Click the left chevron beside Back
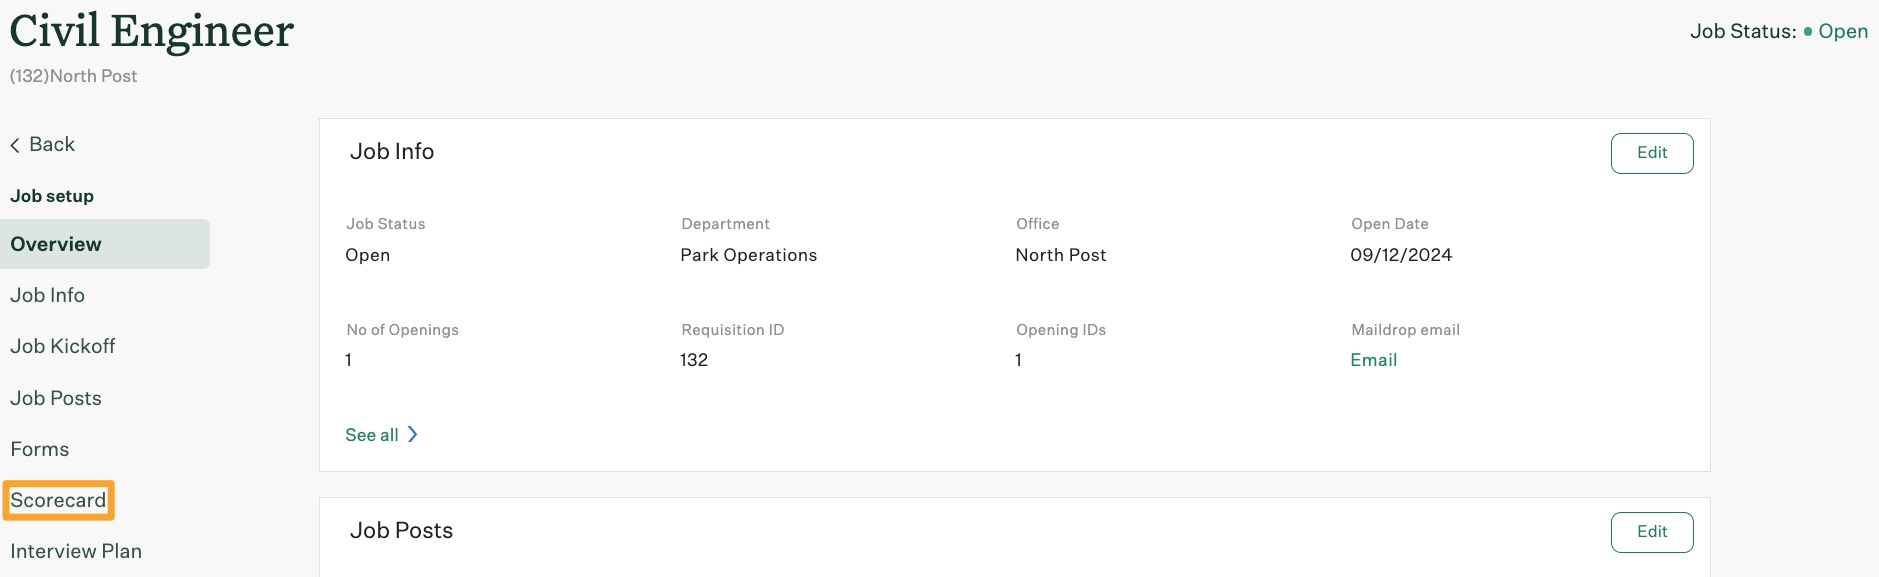The height and width of the screenshot is (577, 1879). pos(15,145)
